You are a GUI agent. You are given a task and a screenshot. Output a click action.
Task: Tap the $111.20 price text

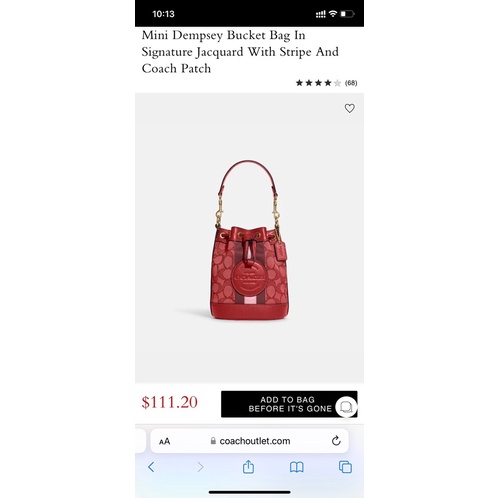170,402
